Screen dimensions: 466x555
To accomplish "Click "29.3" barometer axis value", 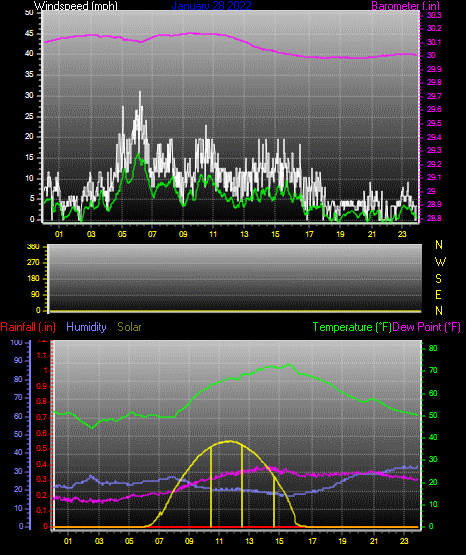I will click(x=434, y=150).
